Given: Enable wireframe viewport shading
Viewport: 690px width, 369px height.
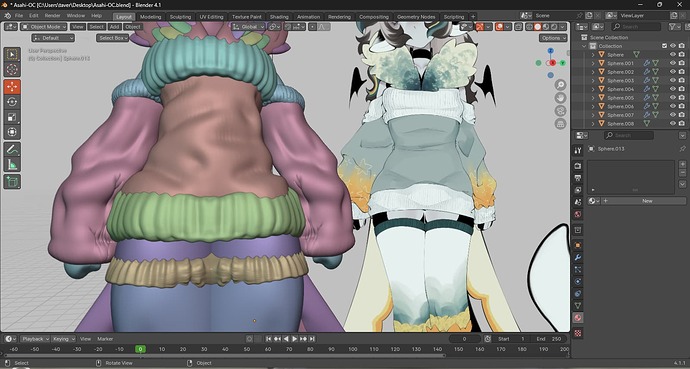Looking at the screenshot, I should (530, 27).
